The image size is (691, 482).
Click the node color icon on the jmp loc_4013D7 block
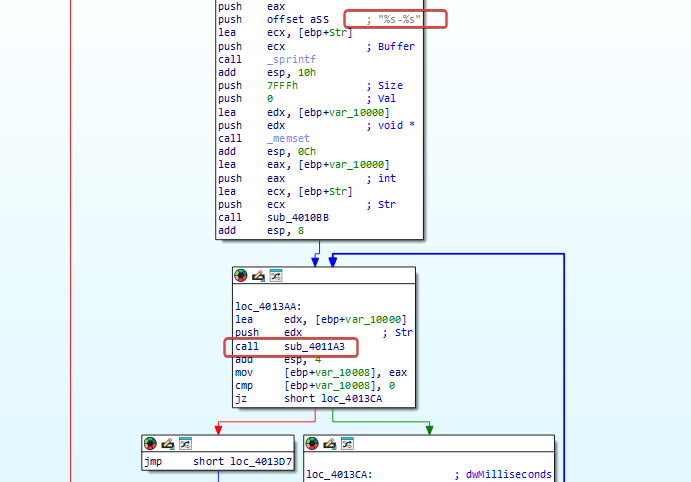[x=150, y=443]
